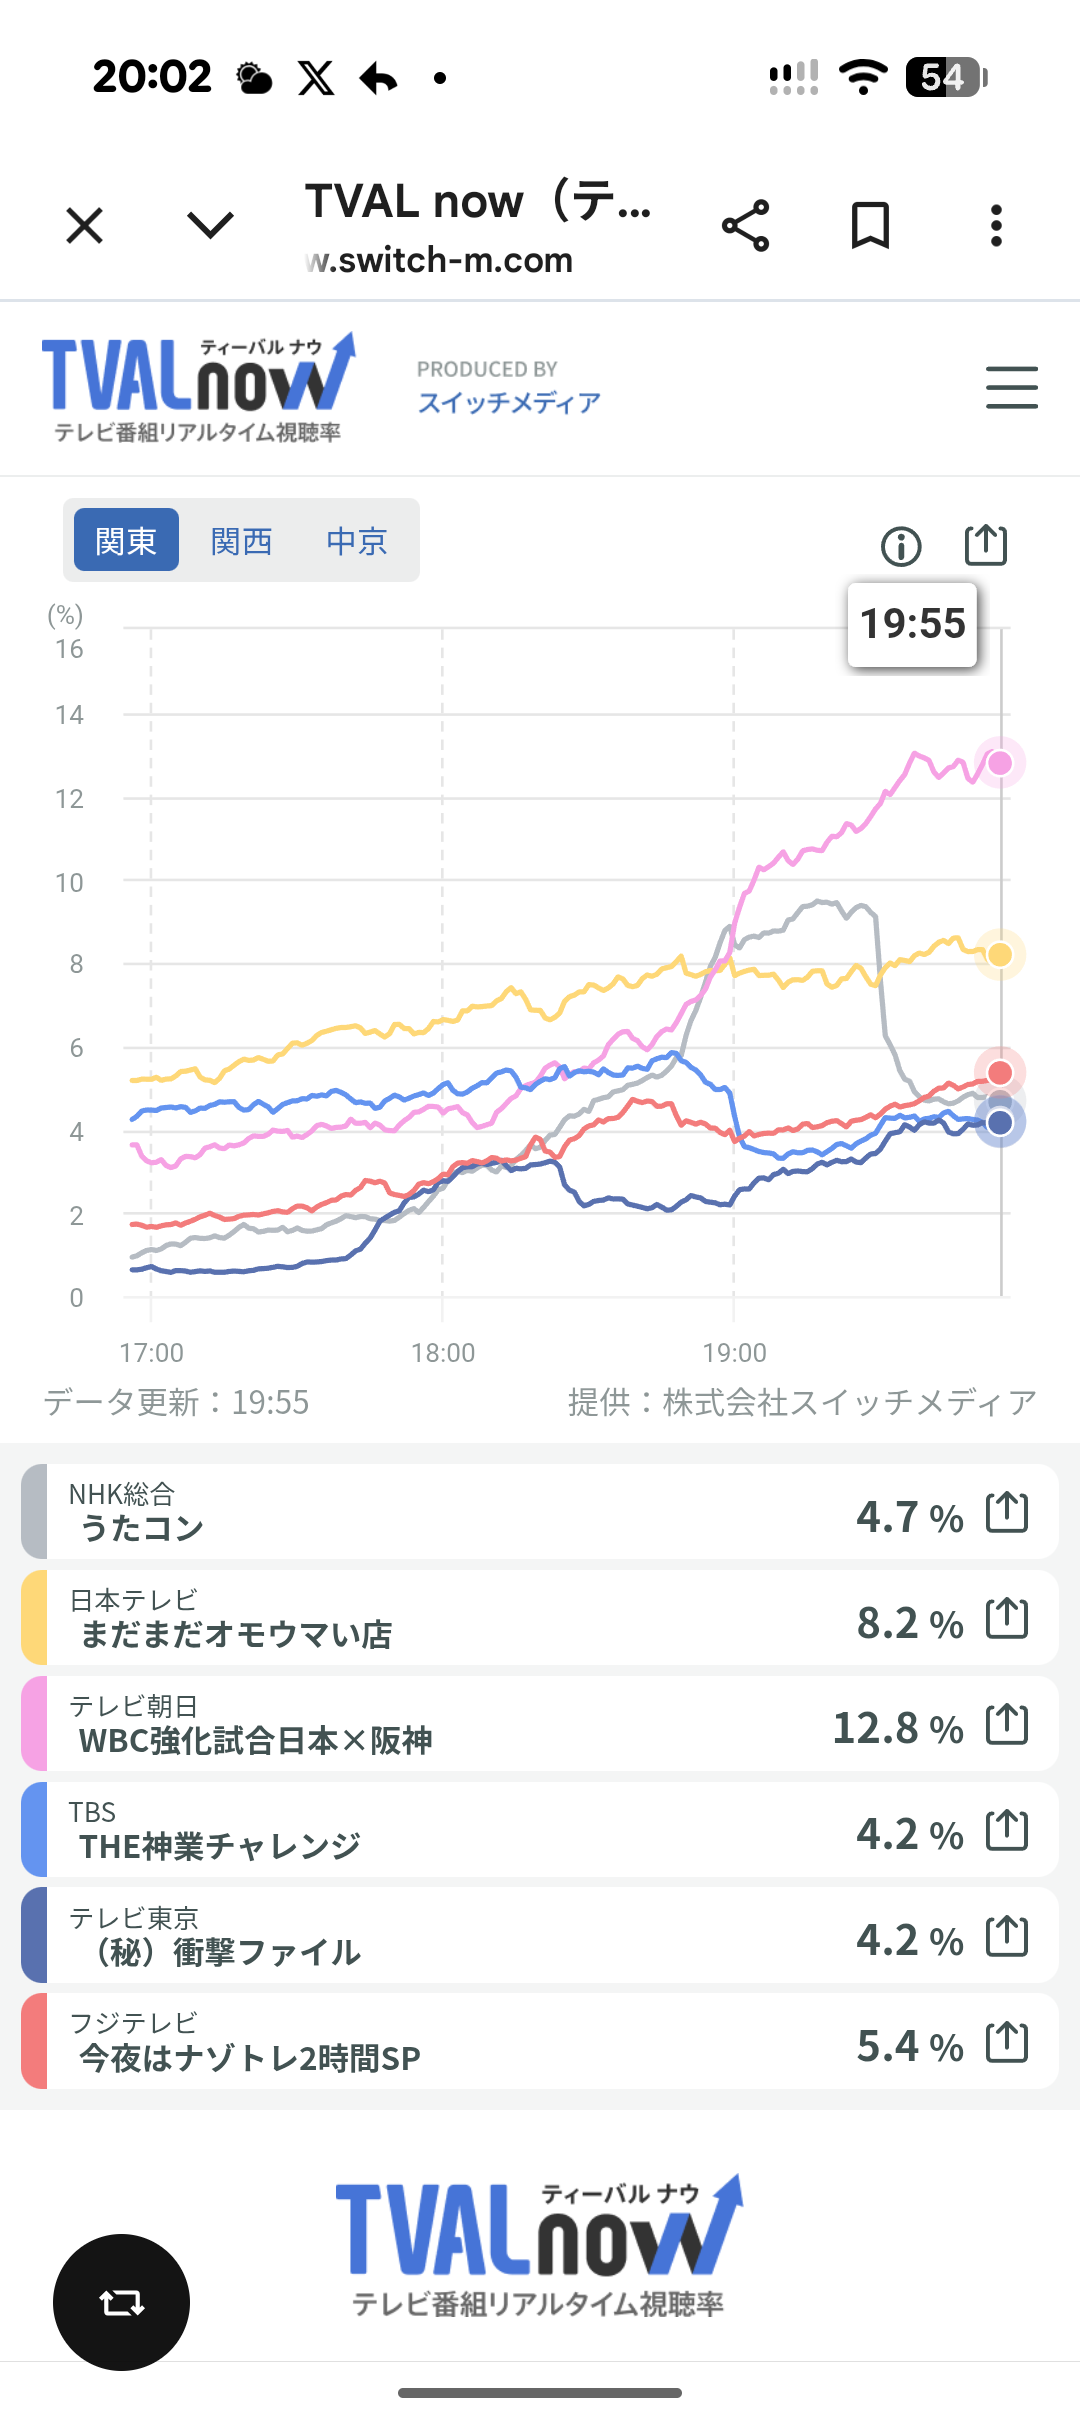Open the browser three-dot menu
This screenshot has width=1080, height=2424.
996,226
